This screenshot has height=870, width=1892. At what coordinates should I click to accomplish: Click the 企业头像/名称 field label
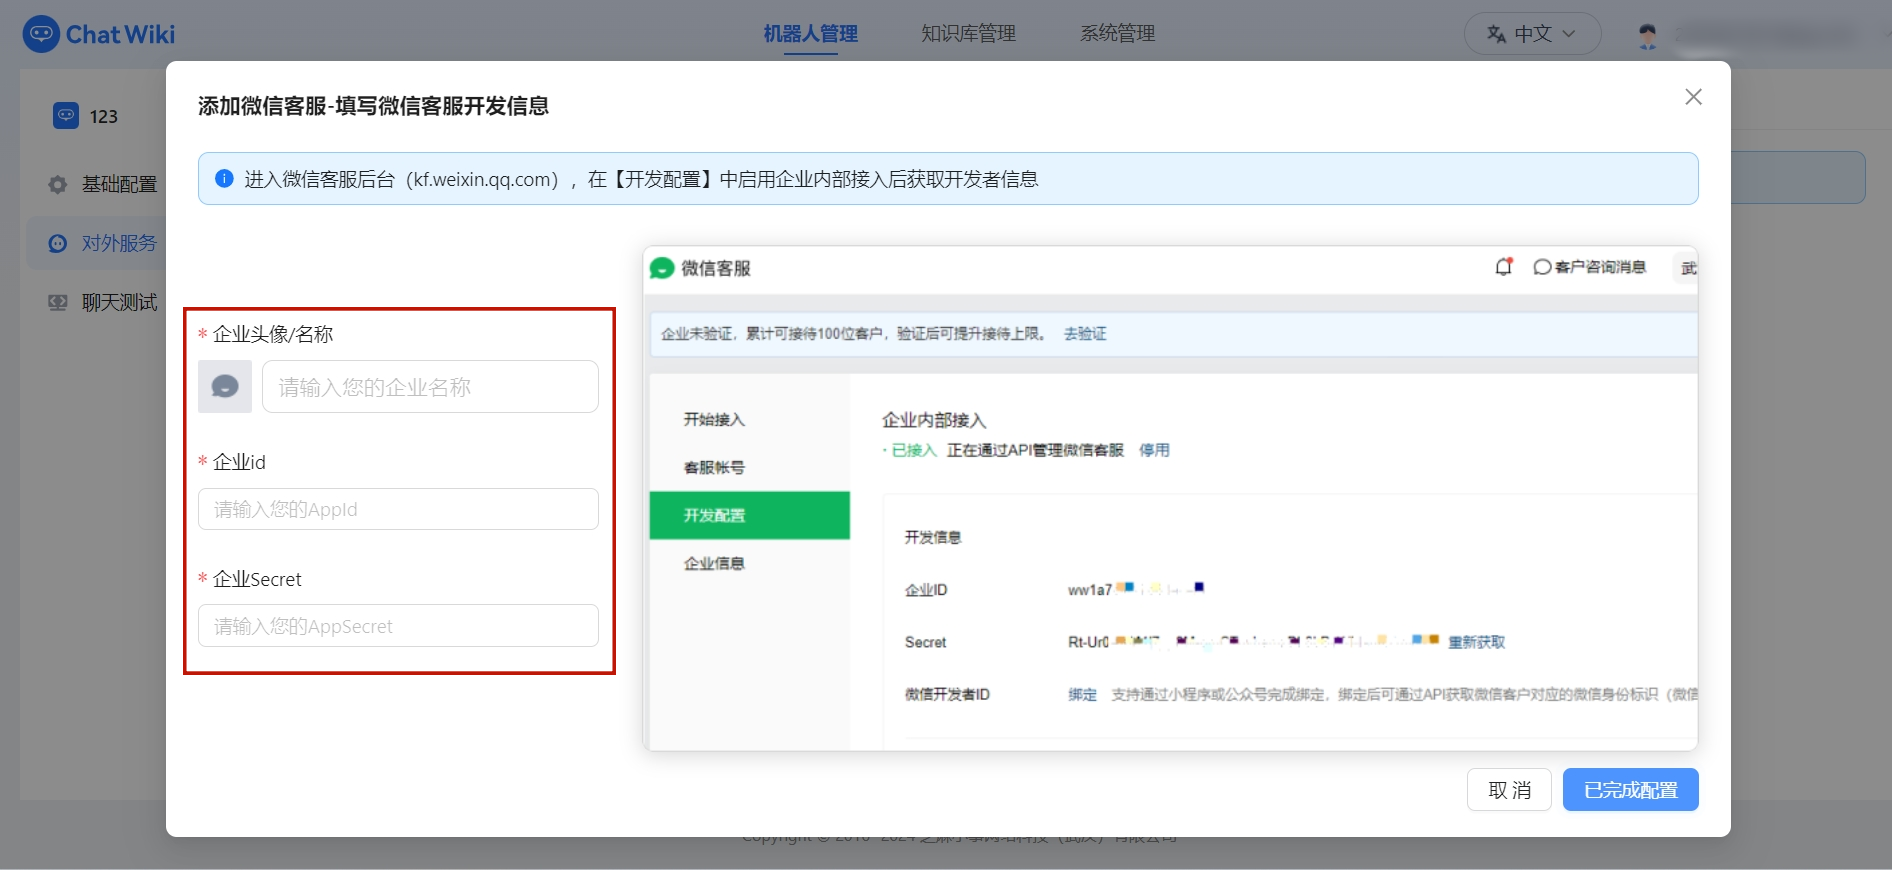tap(273, 334)
